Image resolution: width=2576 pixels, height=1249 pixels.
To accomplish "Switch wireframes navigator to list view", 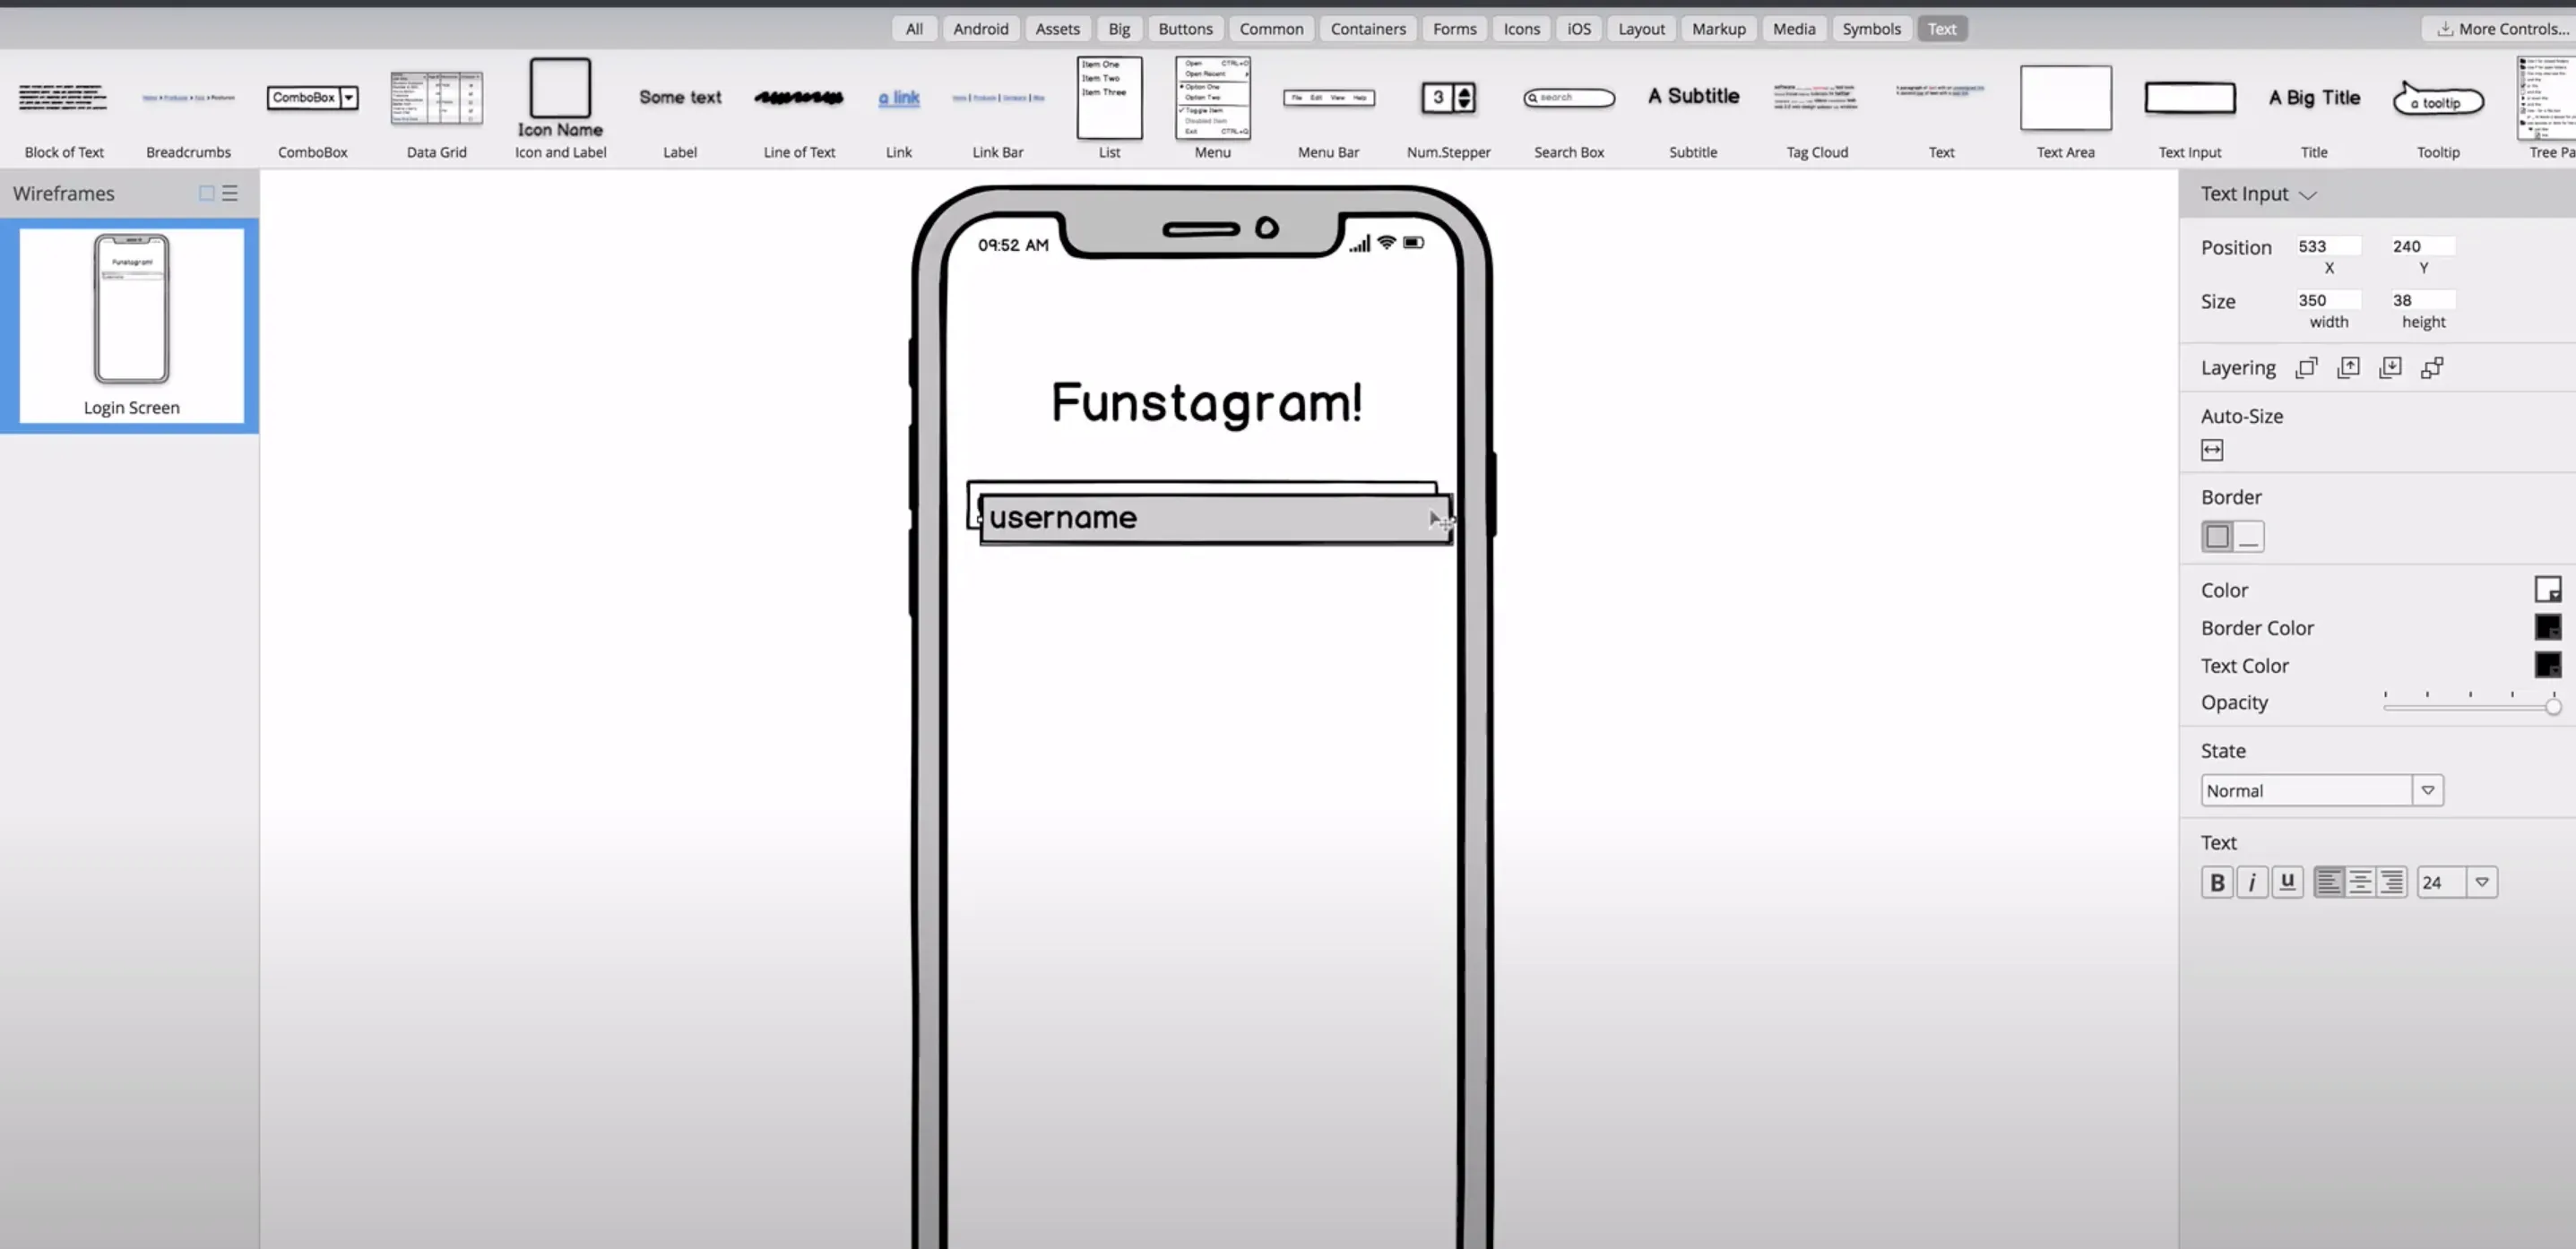I will coord(230,193).
